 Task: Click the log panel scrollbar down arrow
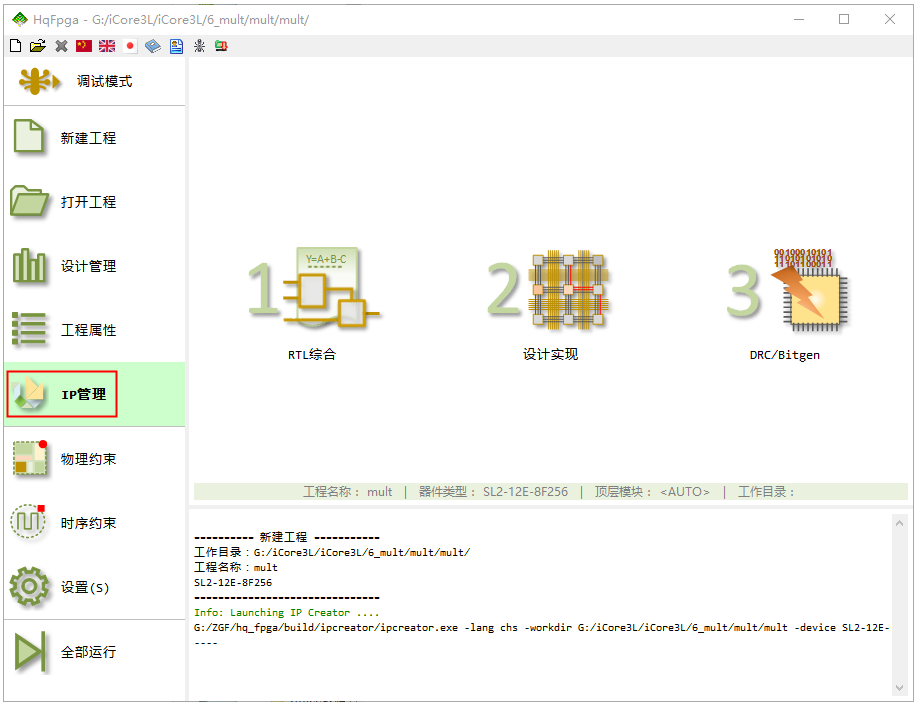click(x=898, y=687)
